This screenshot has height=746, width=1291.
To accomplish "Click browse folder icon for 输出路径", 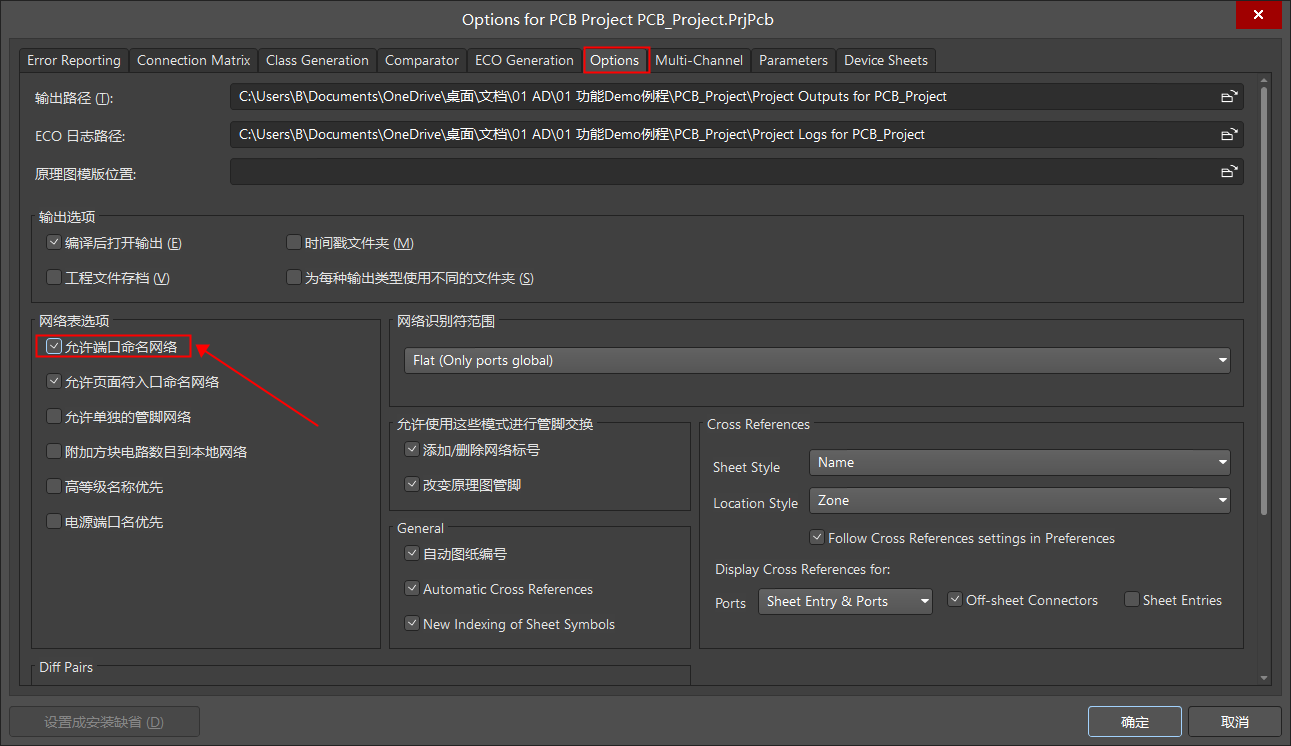I will point(1229,97).
